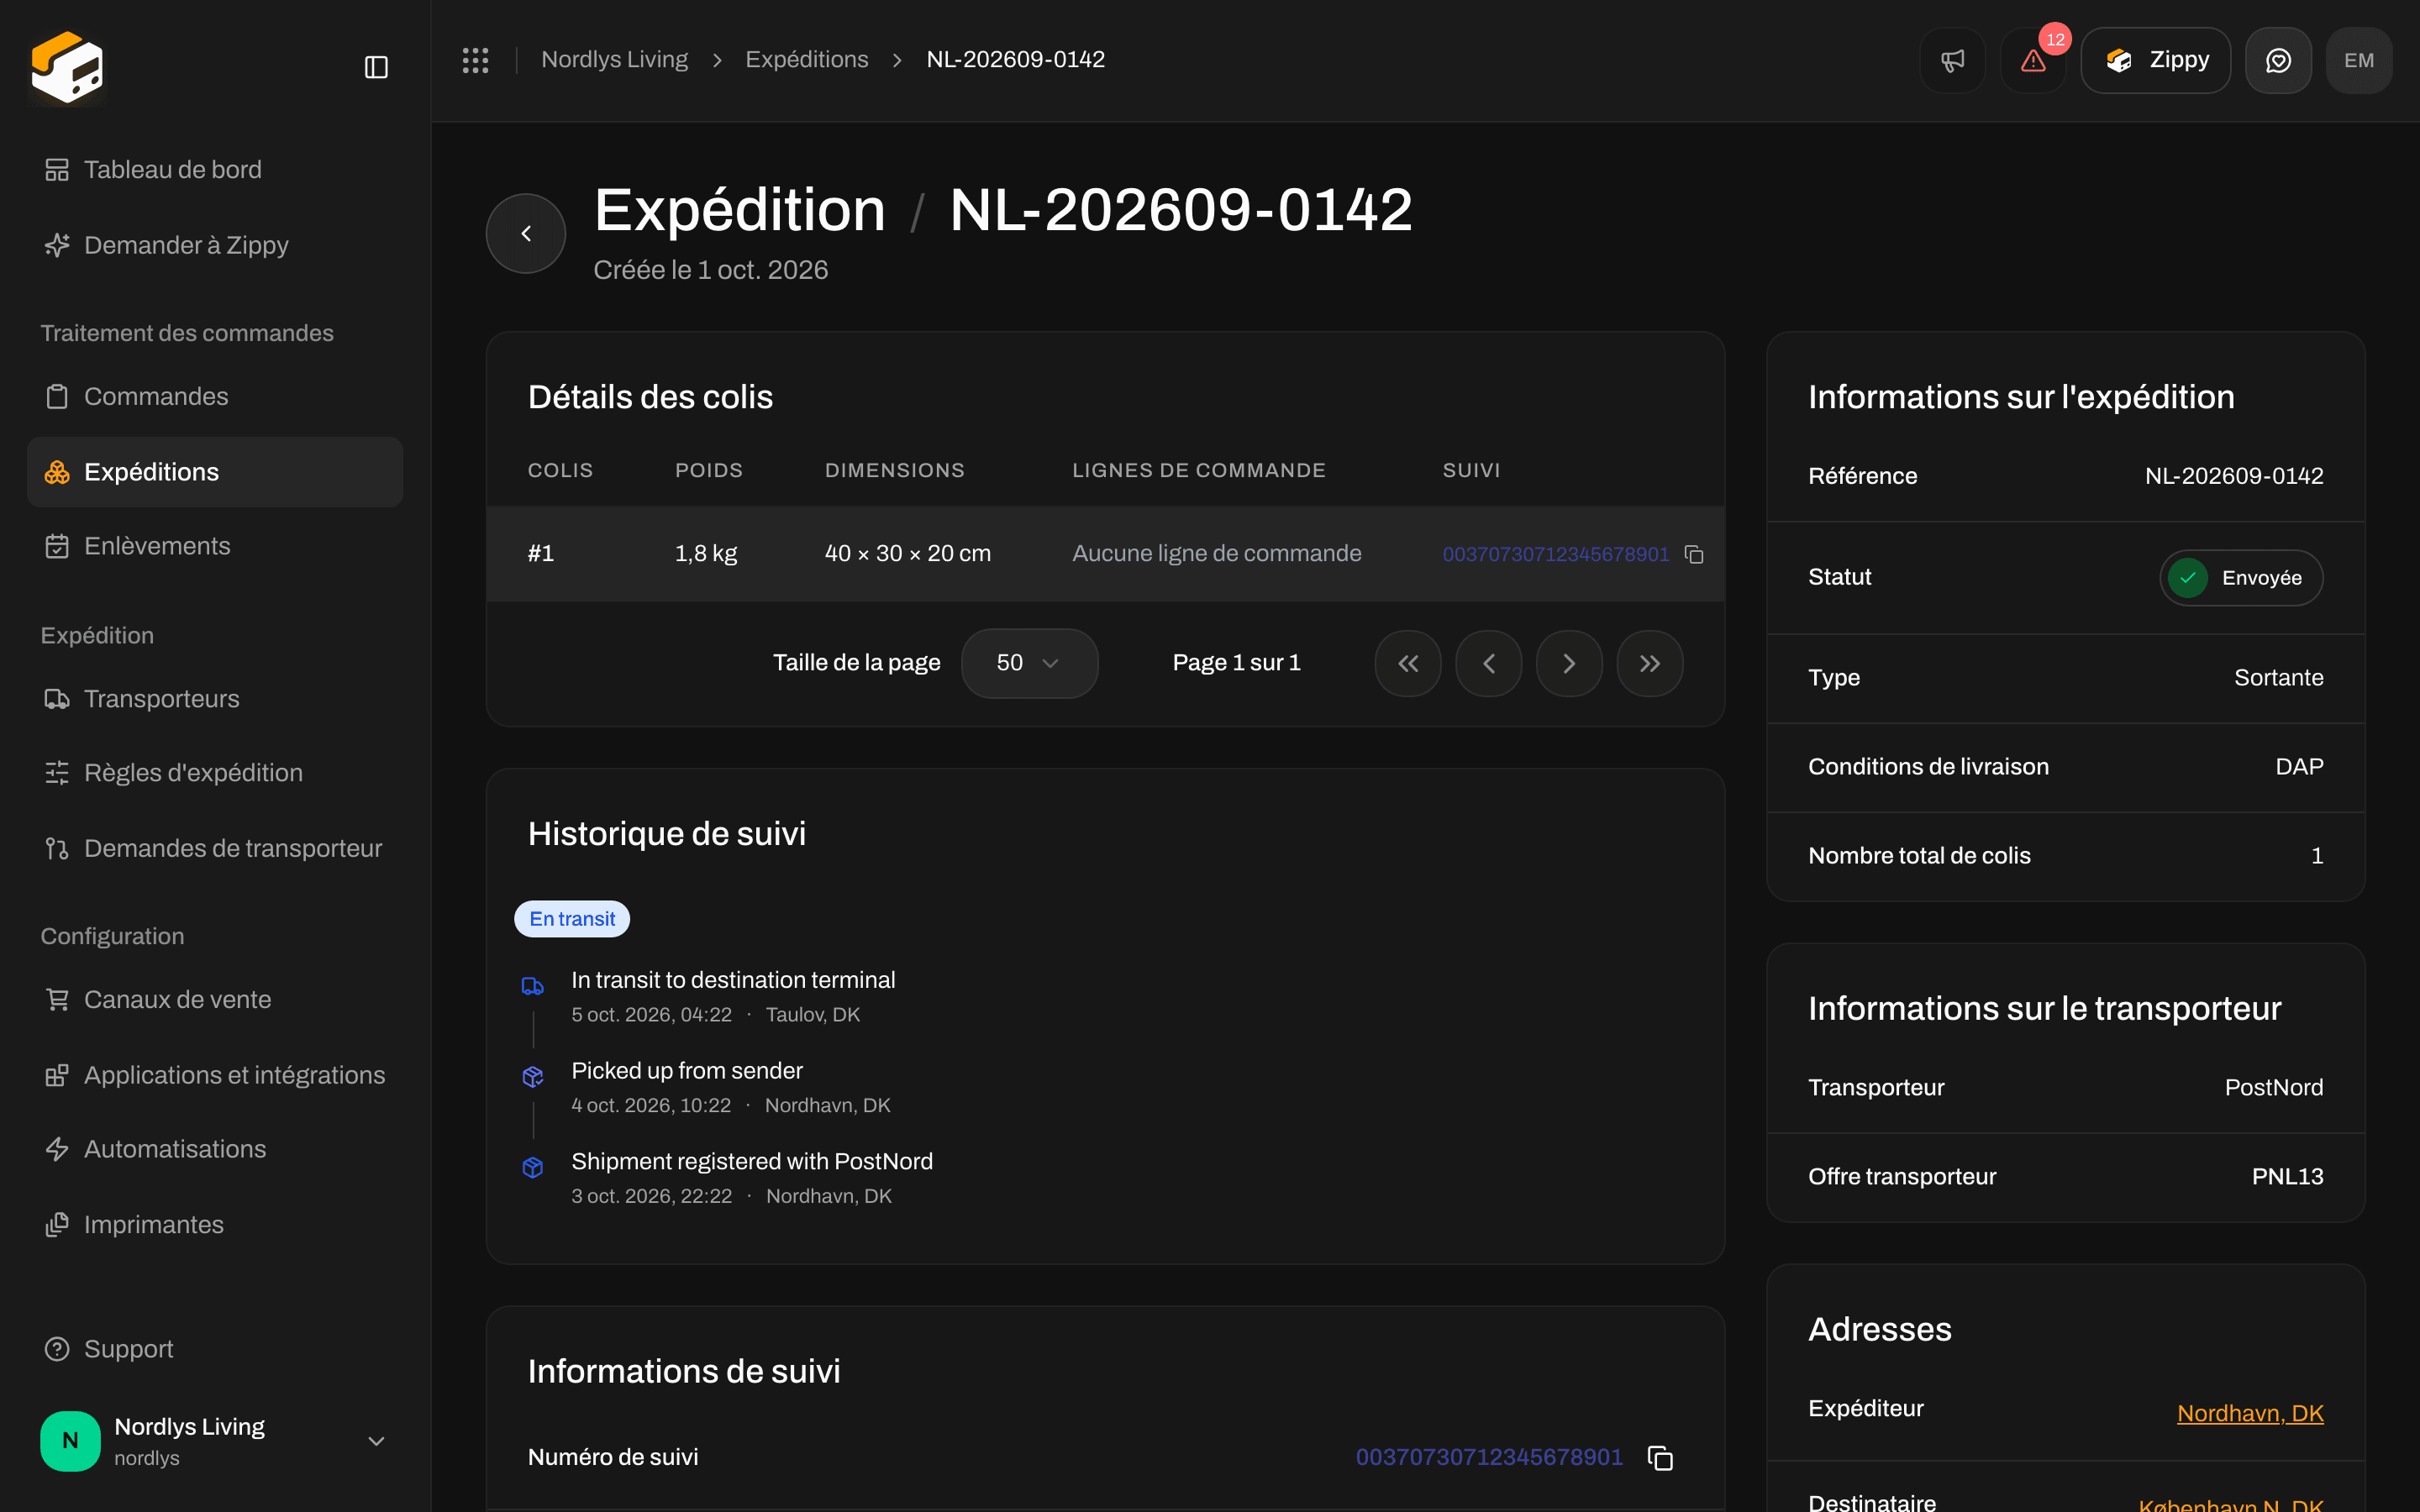
Task: Click the package icon beside Picked up from sender
Action: click(x=533, y=1077)
